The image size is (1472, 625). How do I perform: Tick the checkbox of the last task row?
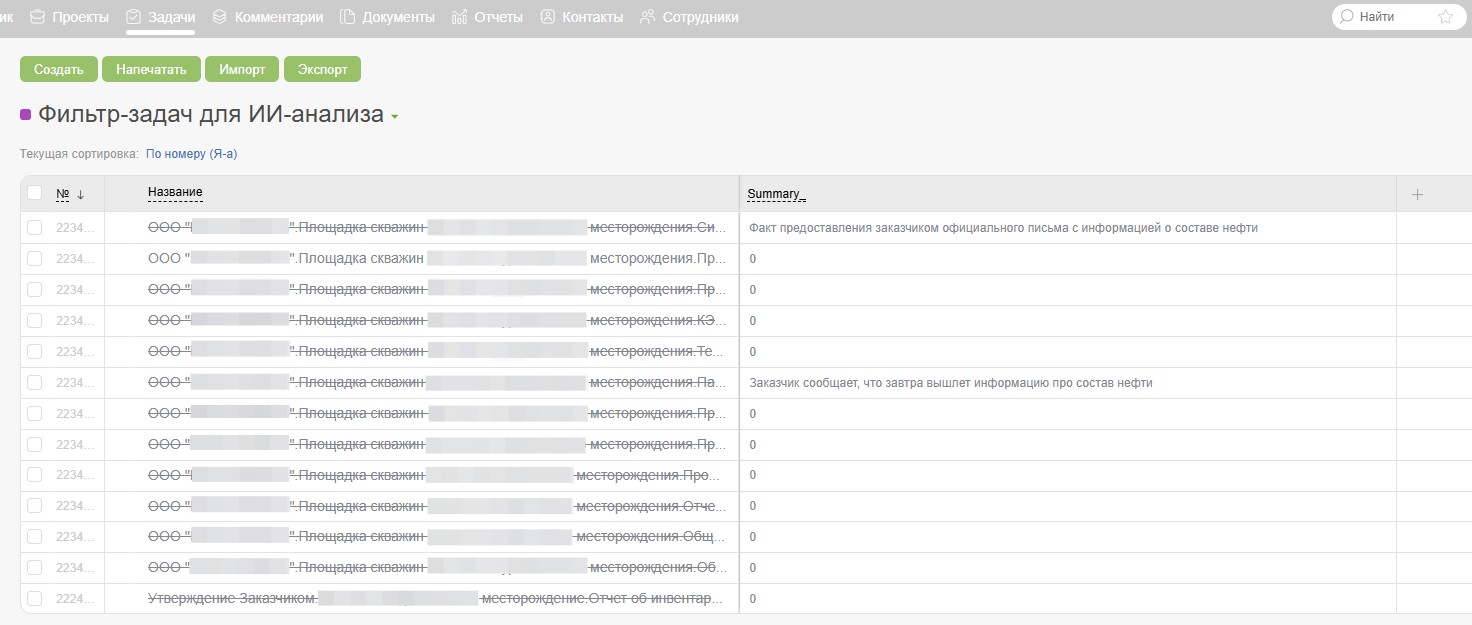pos(35,599)
